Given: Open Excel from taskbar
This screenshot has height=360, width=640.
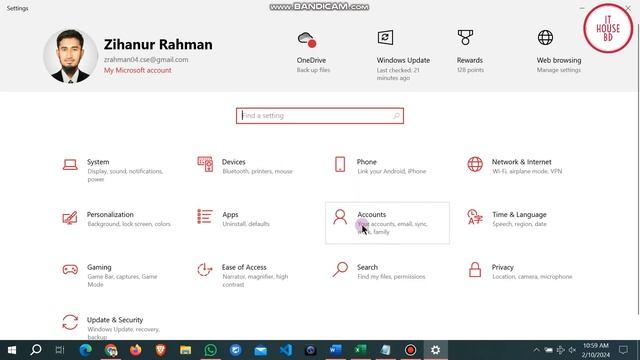Looking at the screenshot, I should click(360, 350).
